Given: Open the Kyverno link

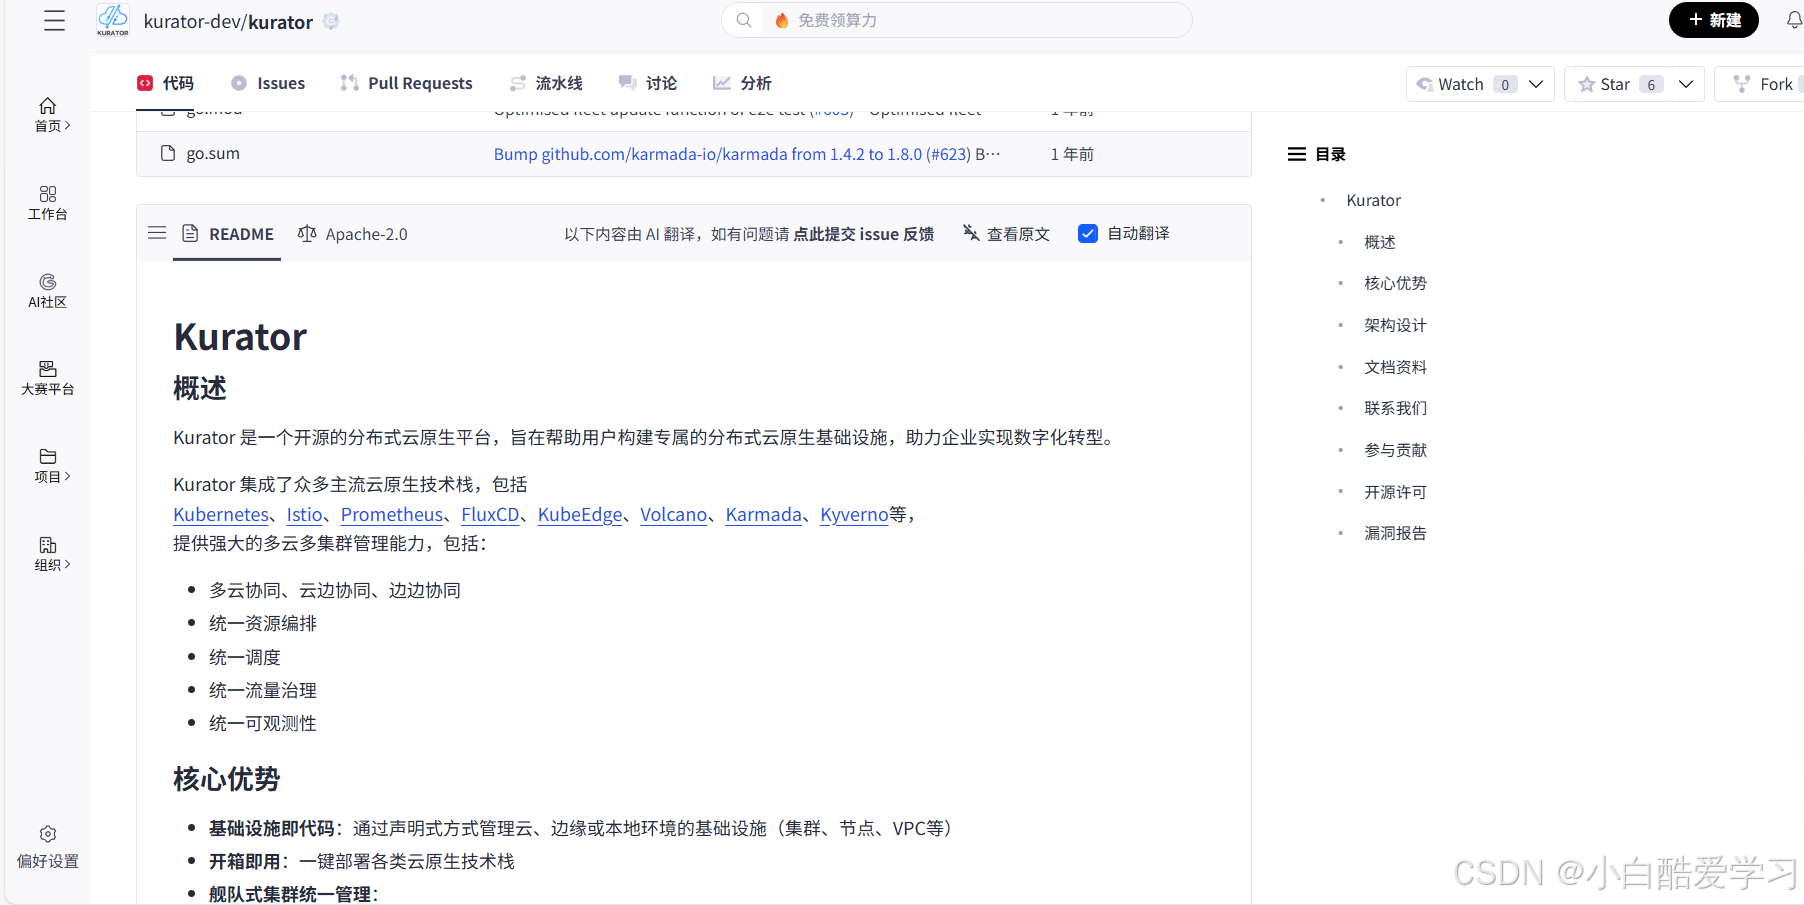Looking at the screenshot, I should pos(854,514).
